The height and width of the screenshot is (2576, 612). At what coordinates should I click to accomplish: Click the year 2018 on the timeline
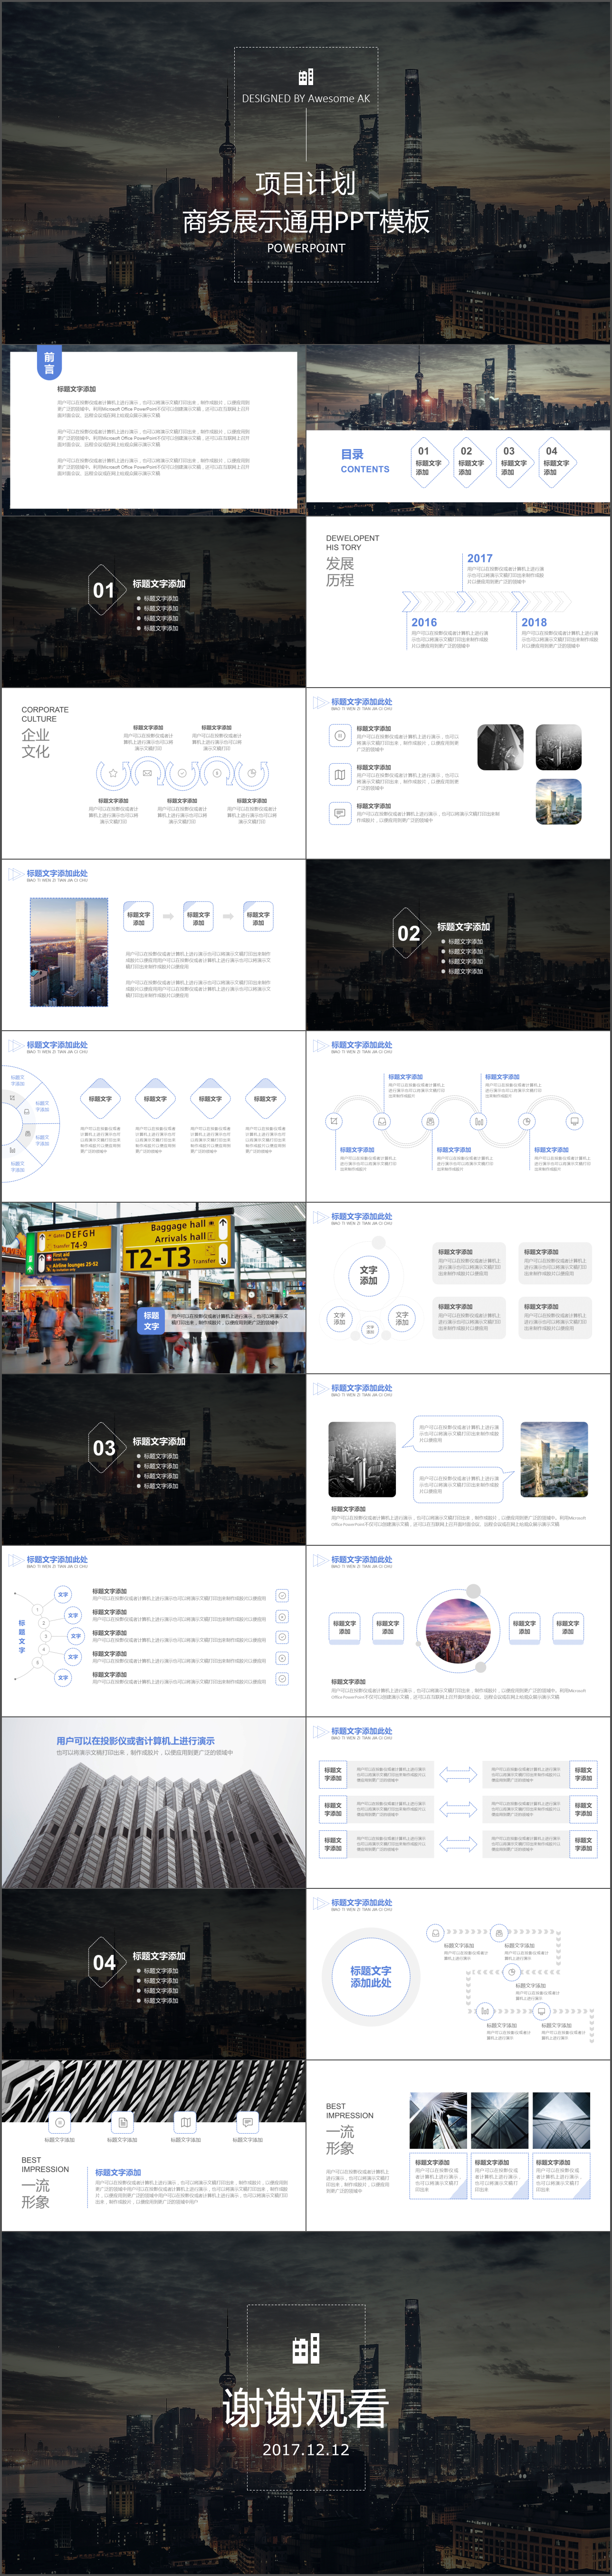point(534,622)
